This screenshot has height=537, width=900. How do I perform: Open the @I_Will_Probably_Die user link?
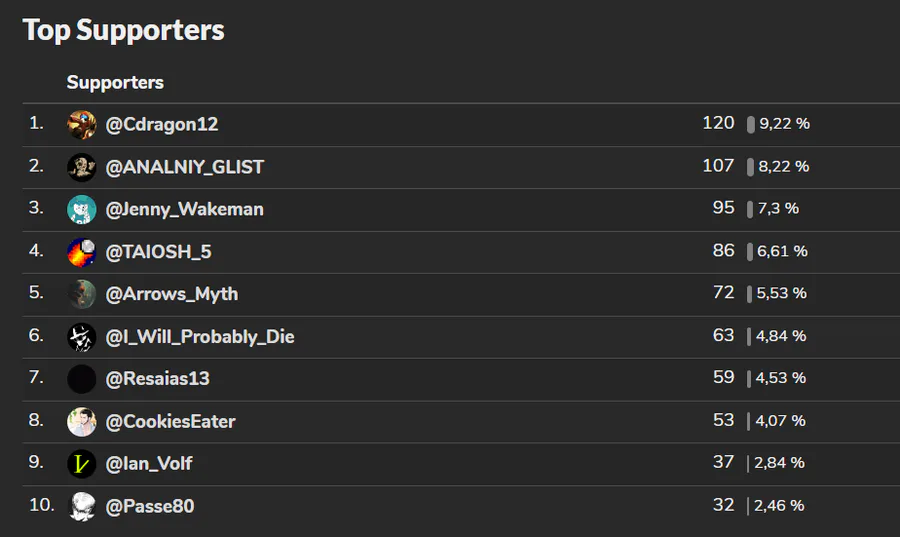click(x=200, y=336)
